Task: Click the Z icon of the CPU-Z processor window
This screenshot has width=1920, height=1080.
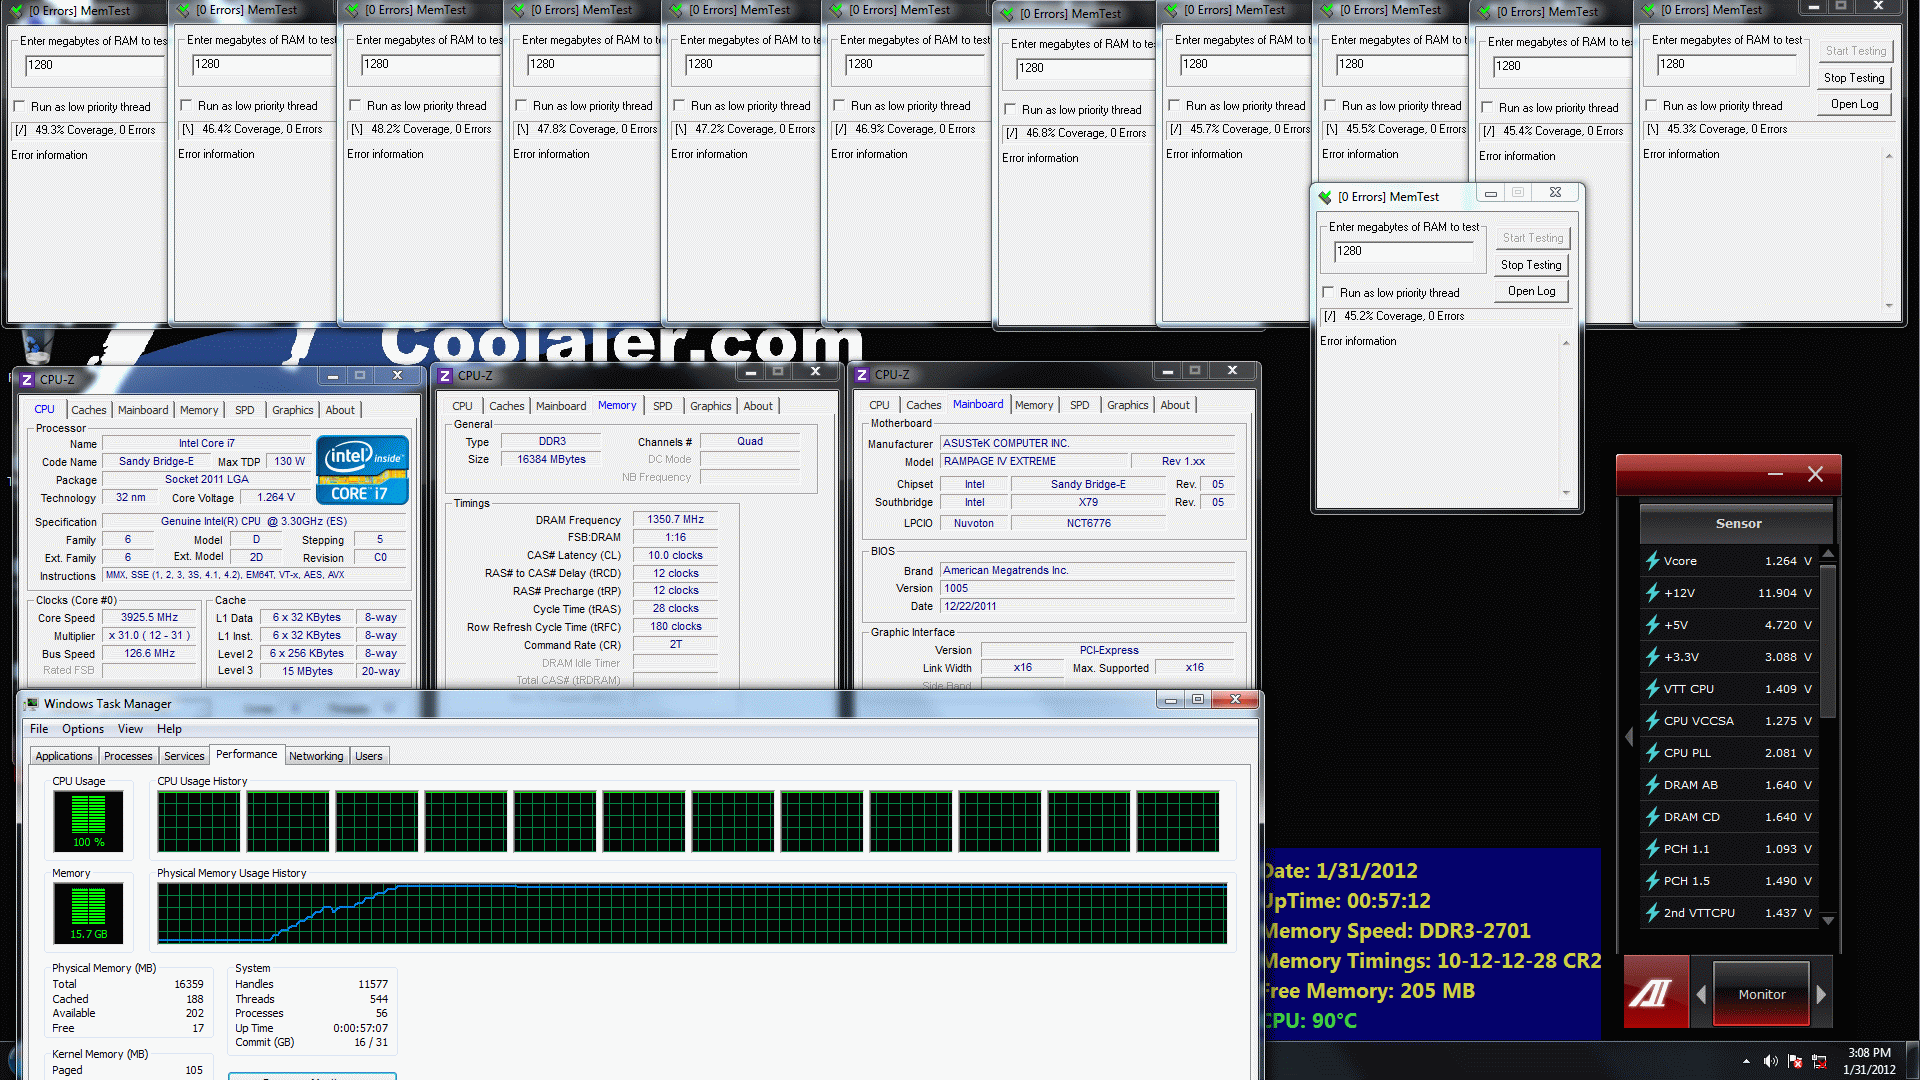Action: (27, 380)
